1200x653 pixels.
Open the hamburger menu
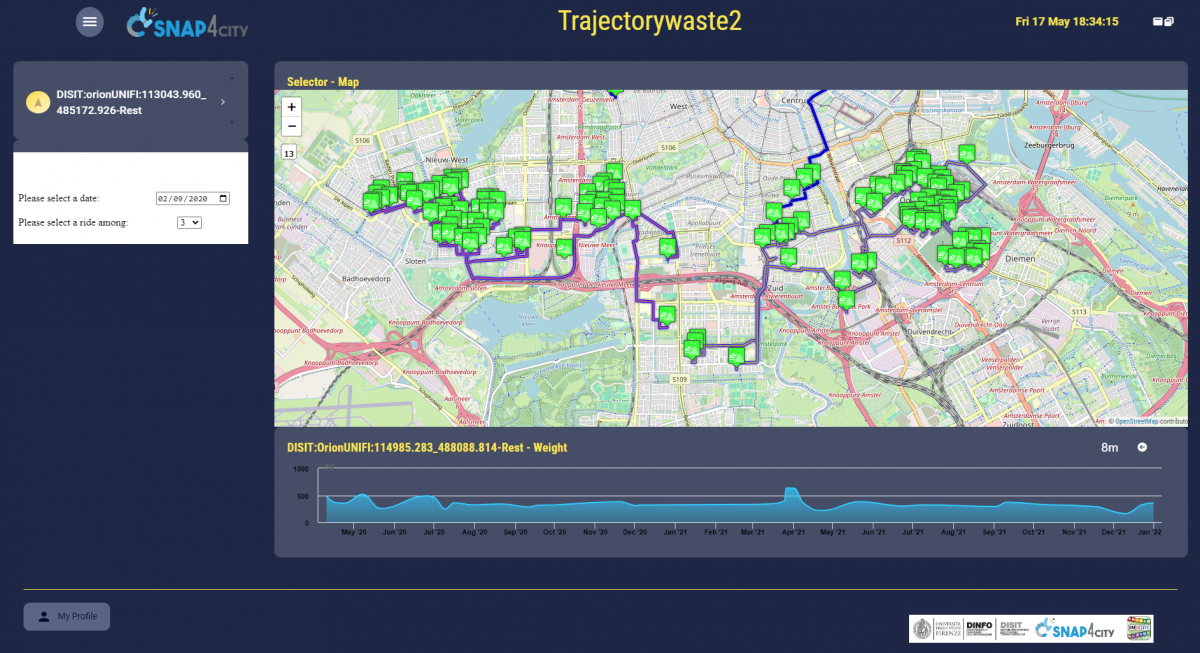pos(90,21)
